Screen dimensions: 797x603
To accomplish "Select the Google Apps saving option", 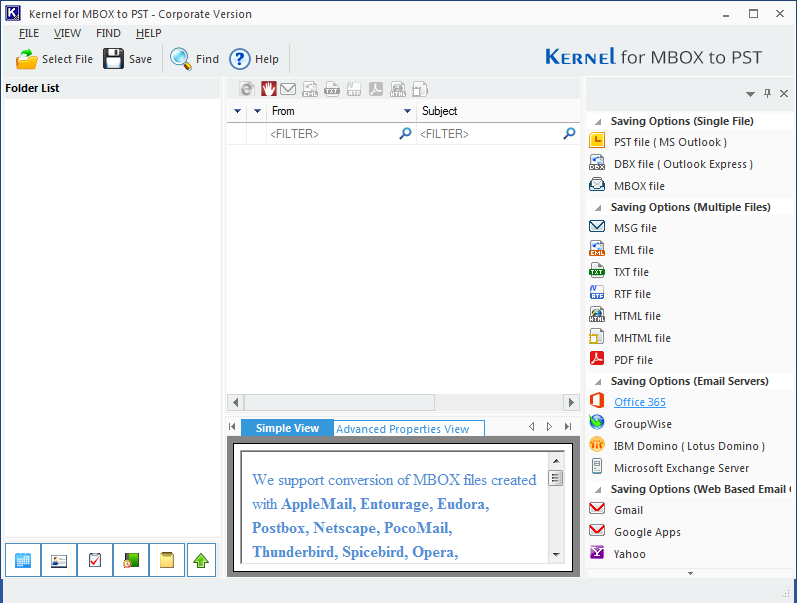I will point(647,532).
